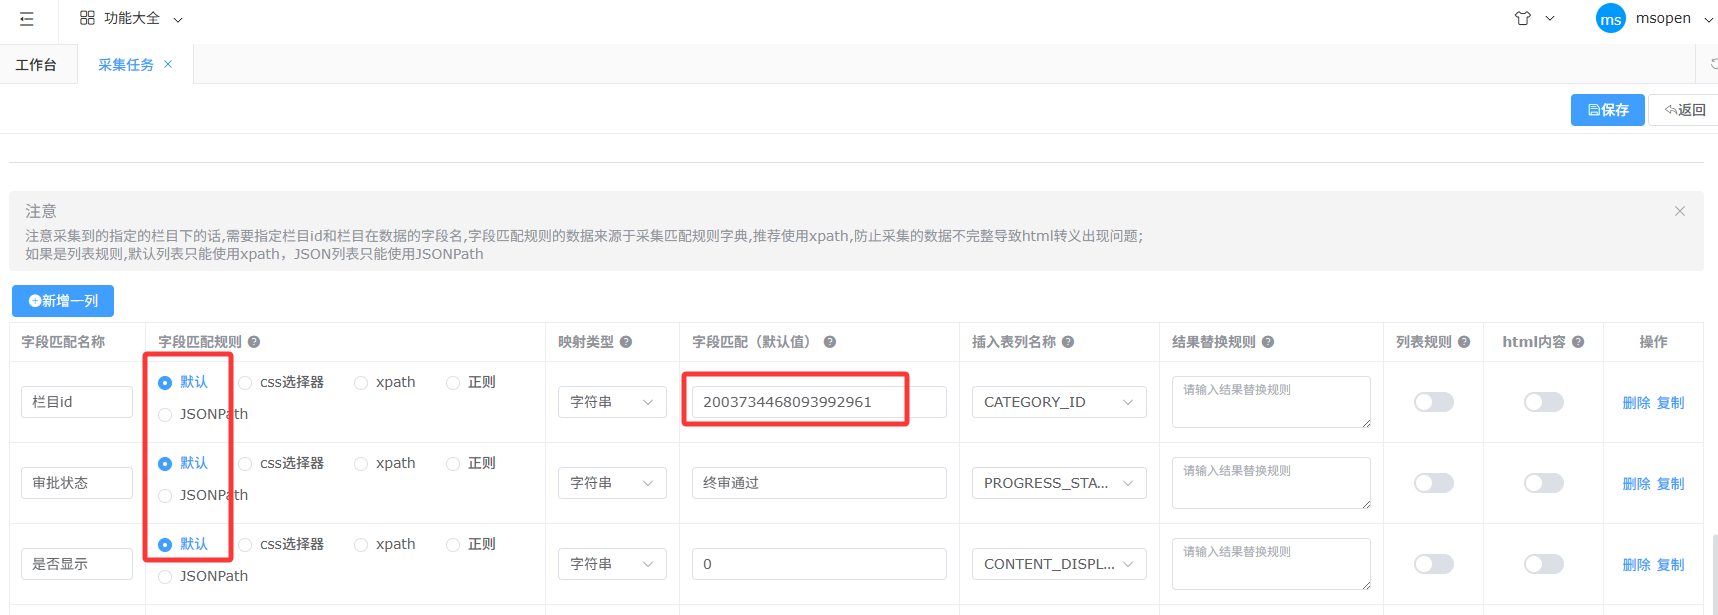1718x615 pixels.
Task: Select xpath radio for 栏目id row
Action: (361, 383)
